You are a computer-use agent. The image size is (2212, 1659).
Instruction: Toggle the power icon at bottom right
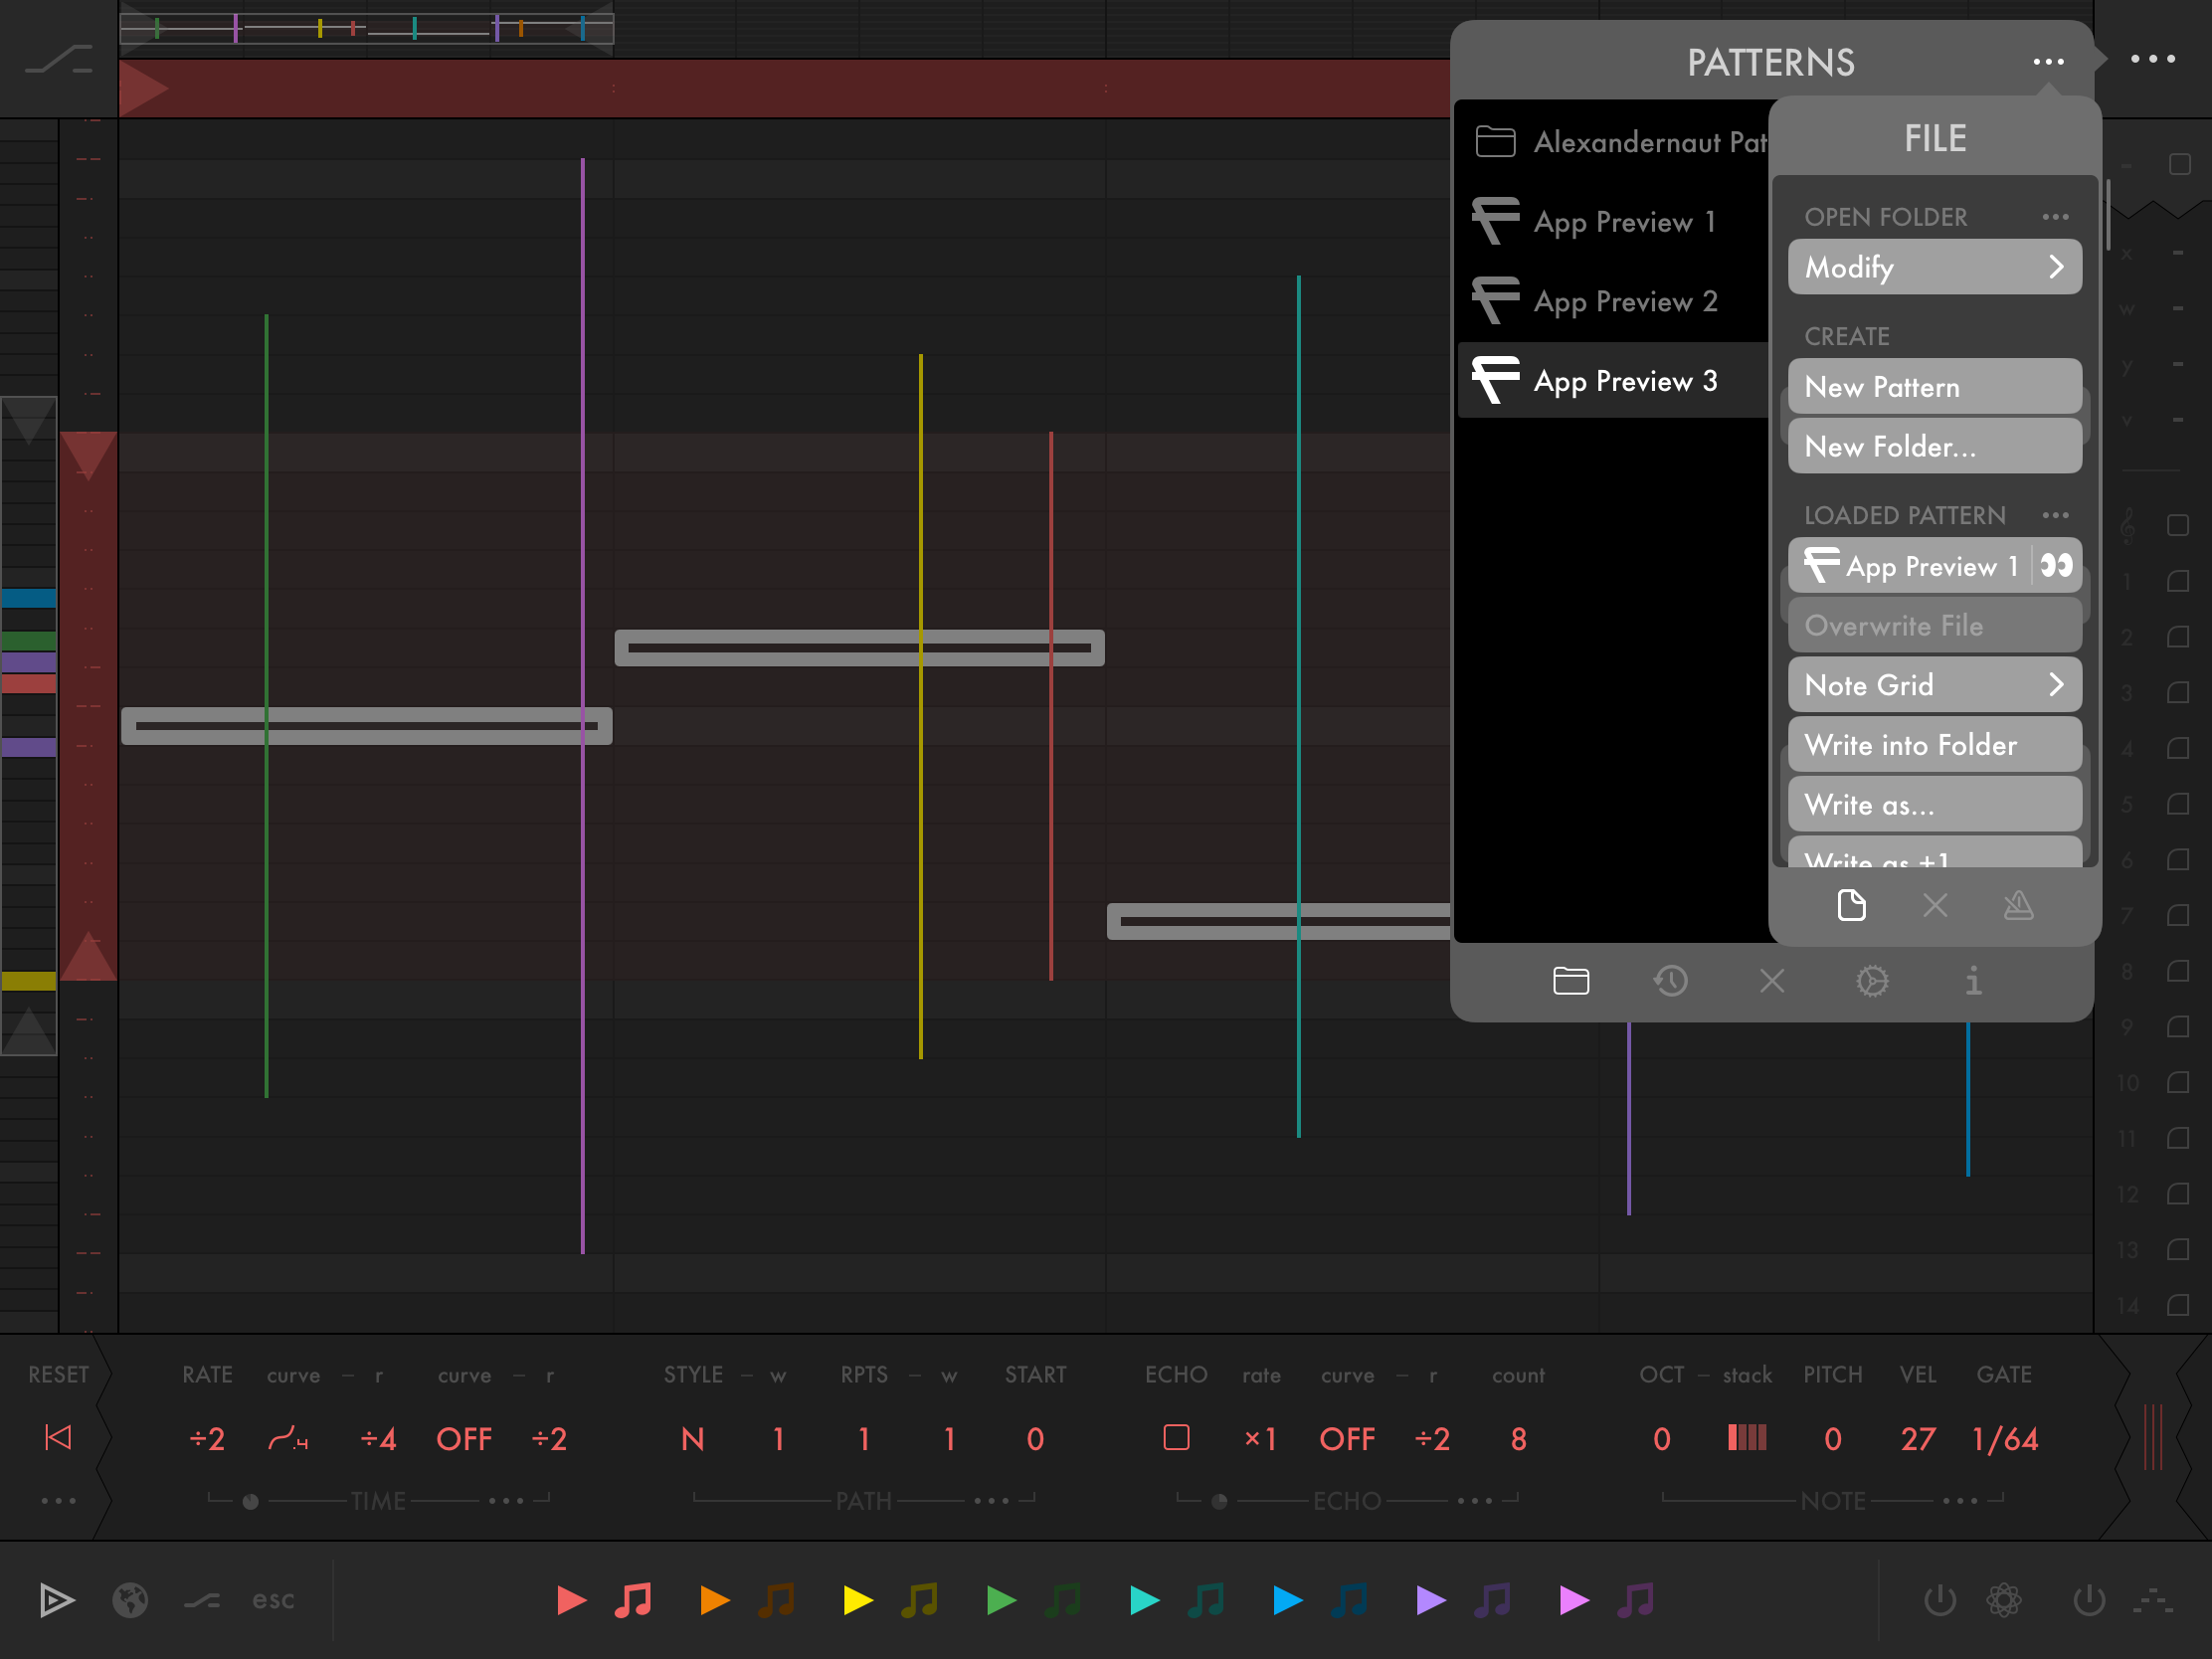[2089, 1600]
